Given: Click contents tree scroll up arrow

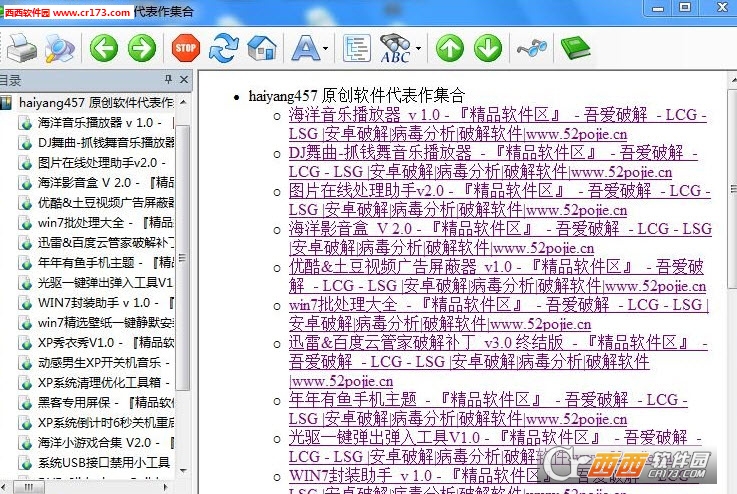Looking at the screenshot, I should point(183,102).
